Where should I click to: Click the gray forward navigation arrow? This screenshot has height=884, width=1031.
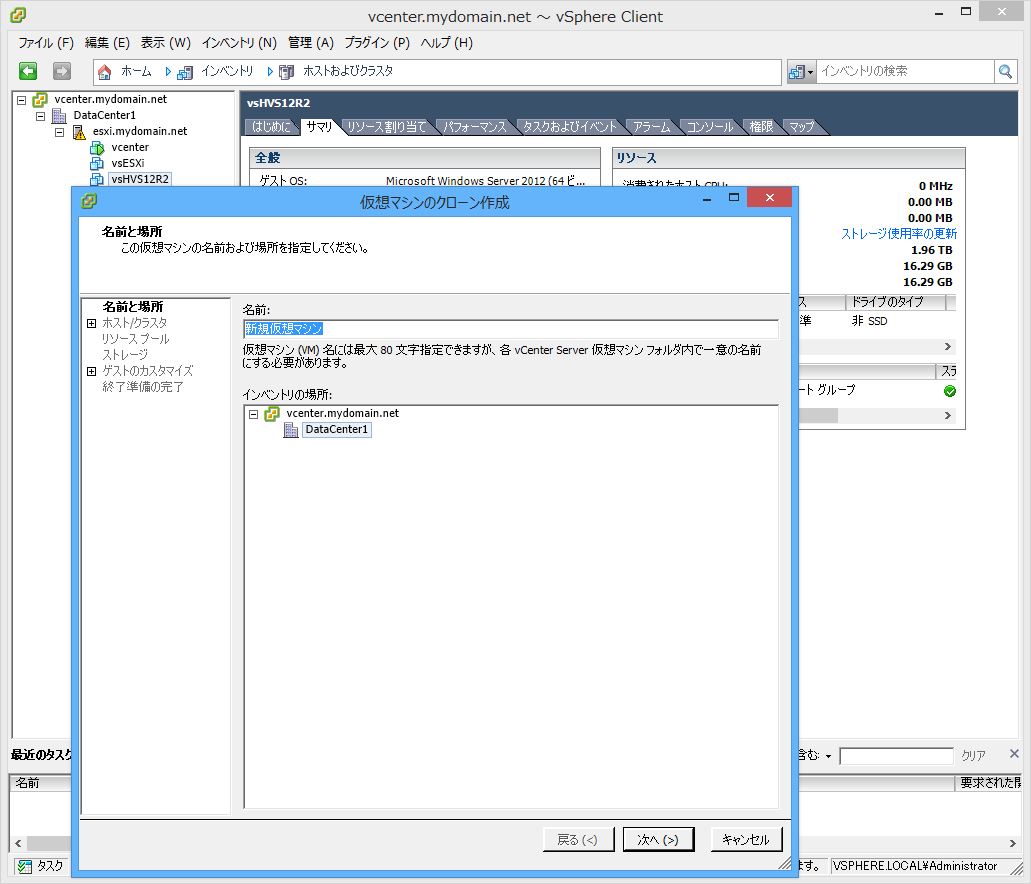point(62,71)
